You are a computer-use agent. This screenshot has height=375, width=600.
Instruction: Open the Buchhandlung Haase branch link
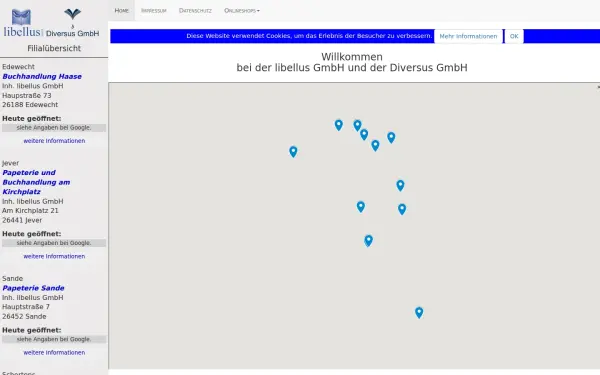42,76
